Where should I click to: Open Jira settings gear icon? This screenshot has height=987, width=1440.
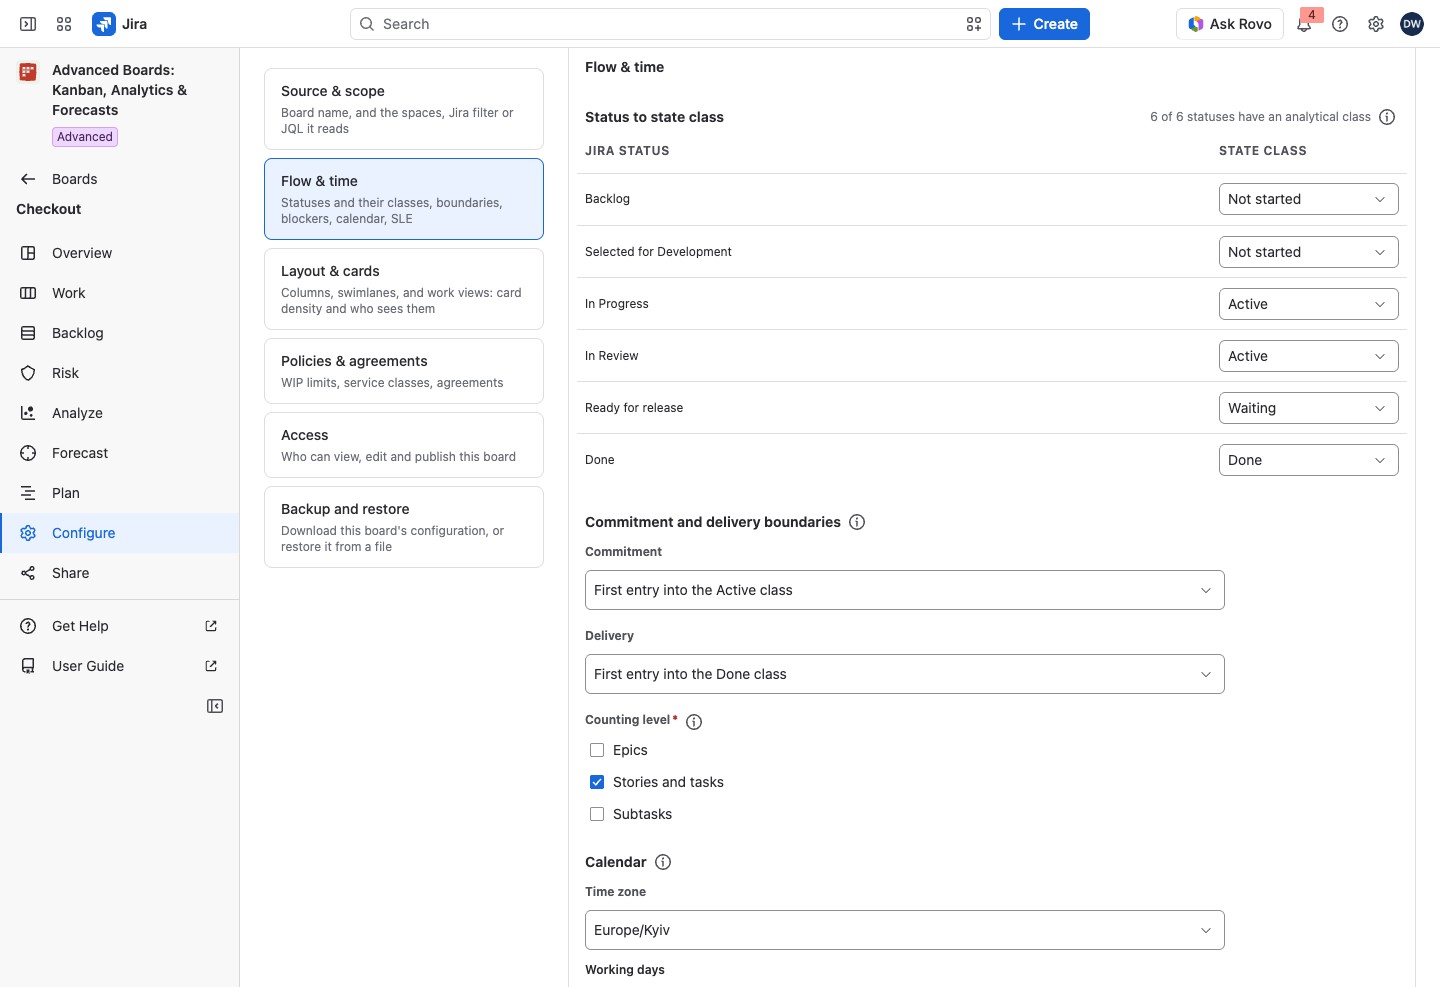tap(1376, 24)
